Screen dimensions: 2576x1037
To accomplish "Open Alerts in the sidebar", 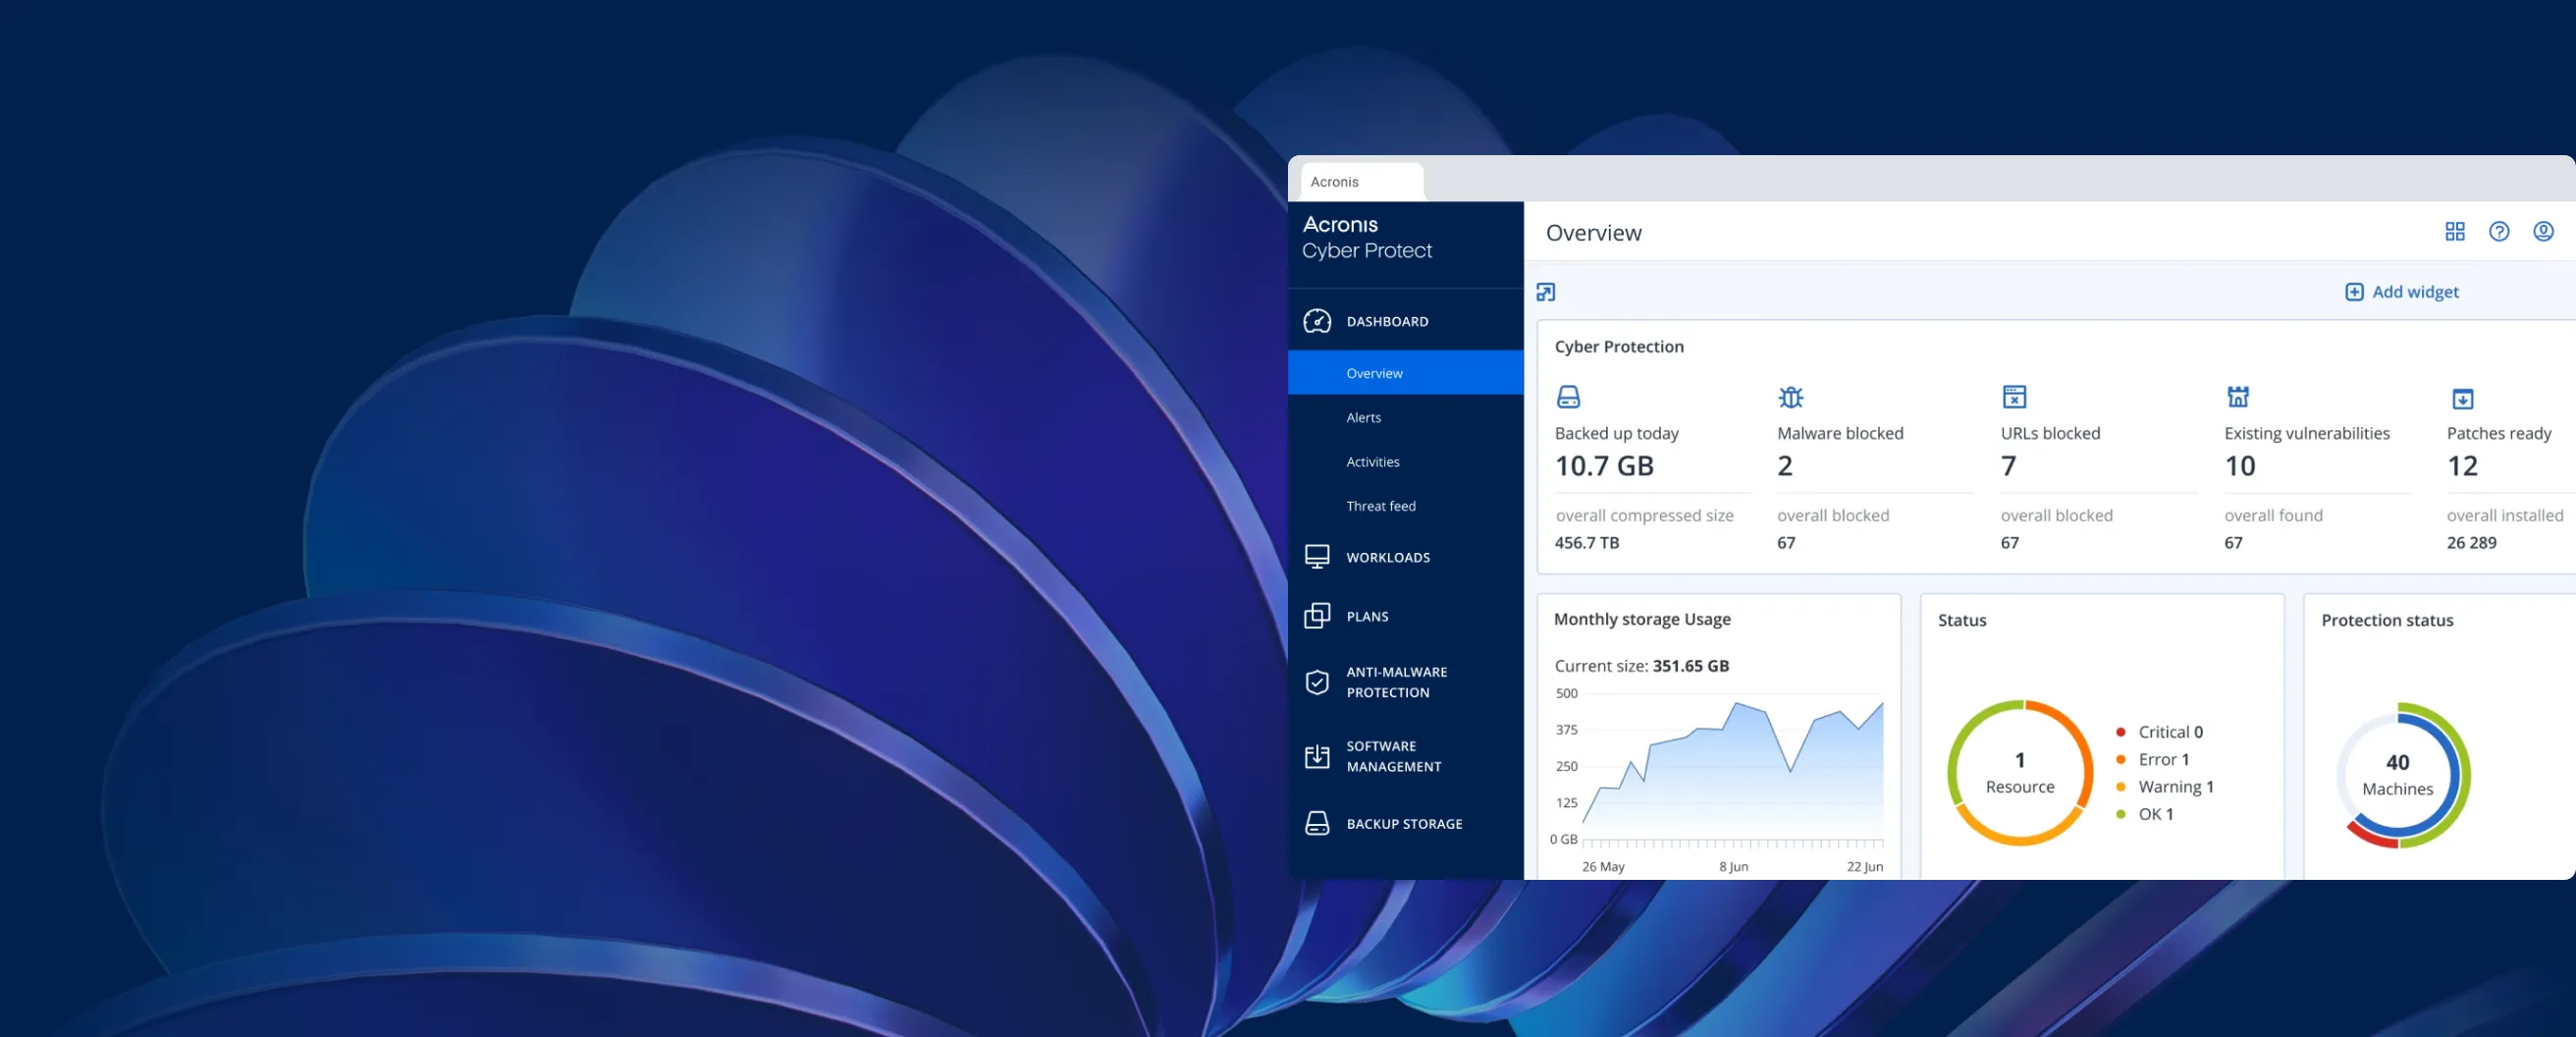I will [x=1363, y=417].
